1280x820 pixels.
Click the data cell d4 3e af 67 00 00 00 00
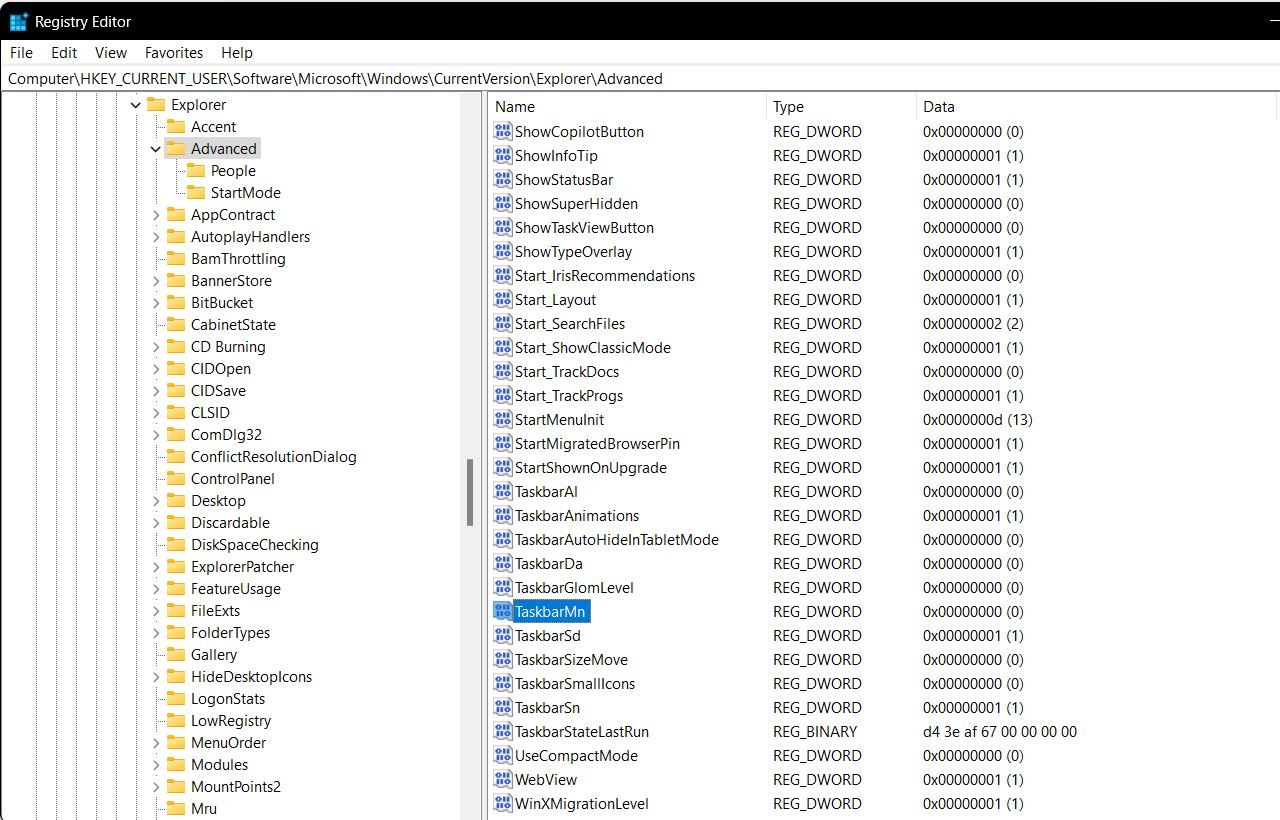click(1000, 731)
